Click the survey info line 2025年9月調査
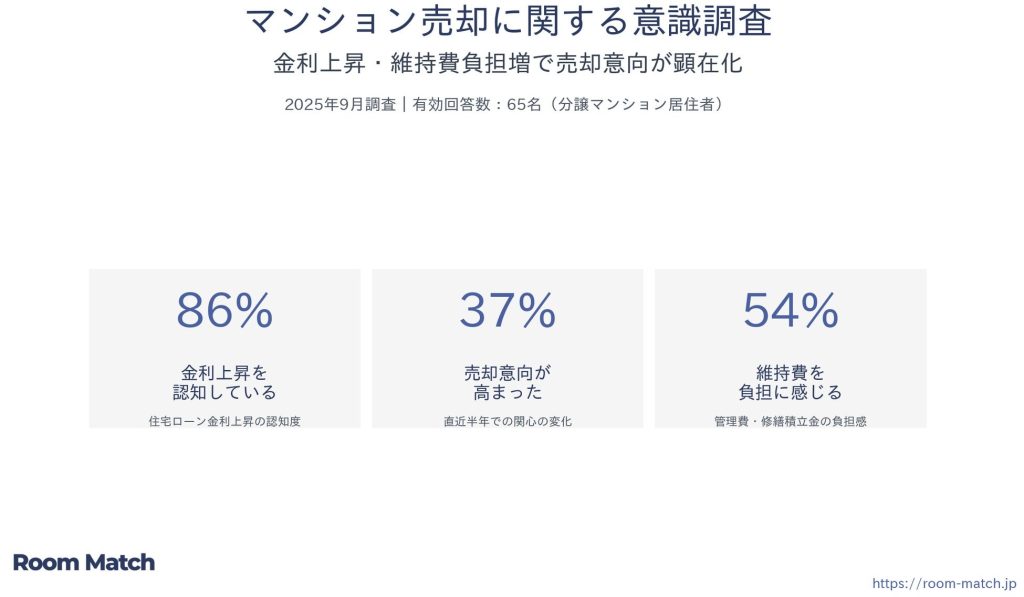1024x597 pixels. click(x=340, y=105)
